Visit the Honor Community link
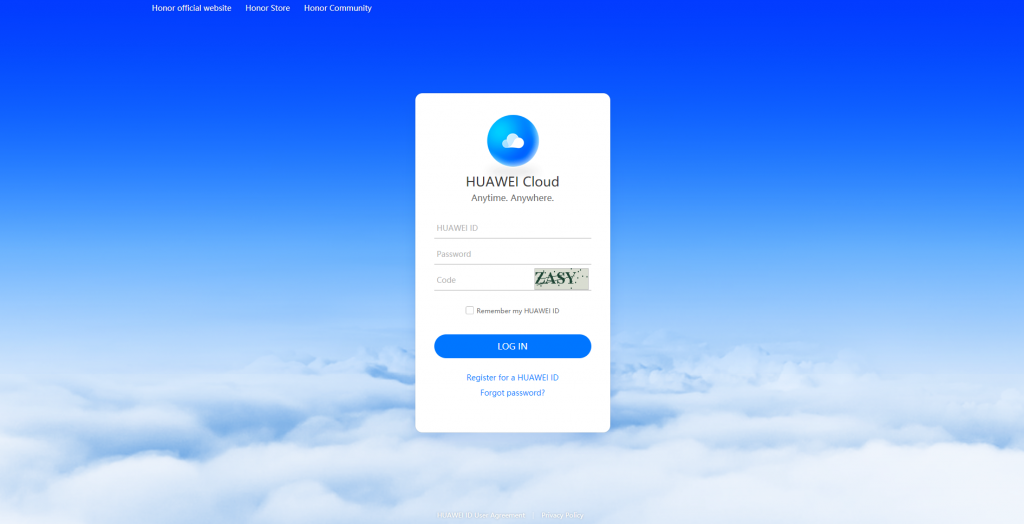 338,8
